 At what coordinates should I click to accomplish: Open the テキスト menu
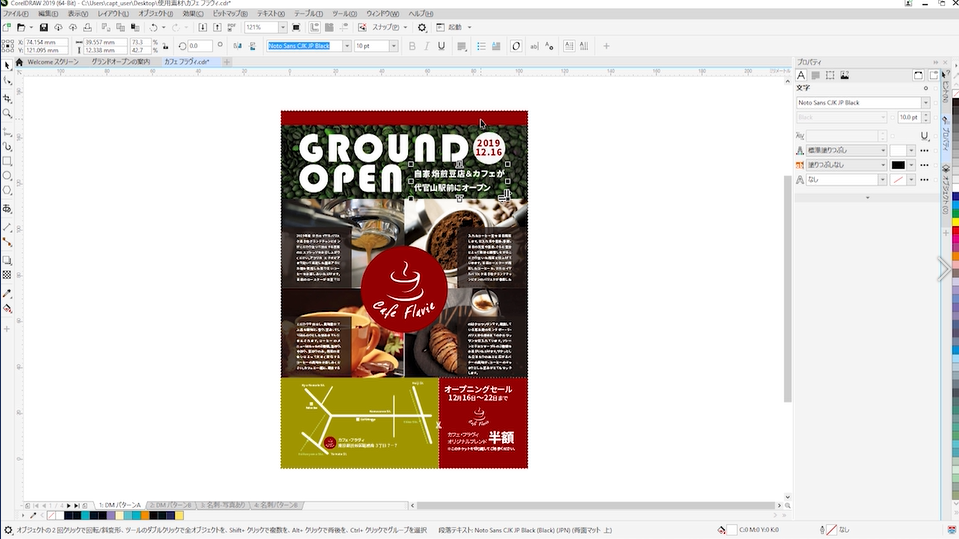pos(270,14)
